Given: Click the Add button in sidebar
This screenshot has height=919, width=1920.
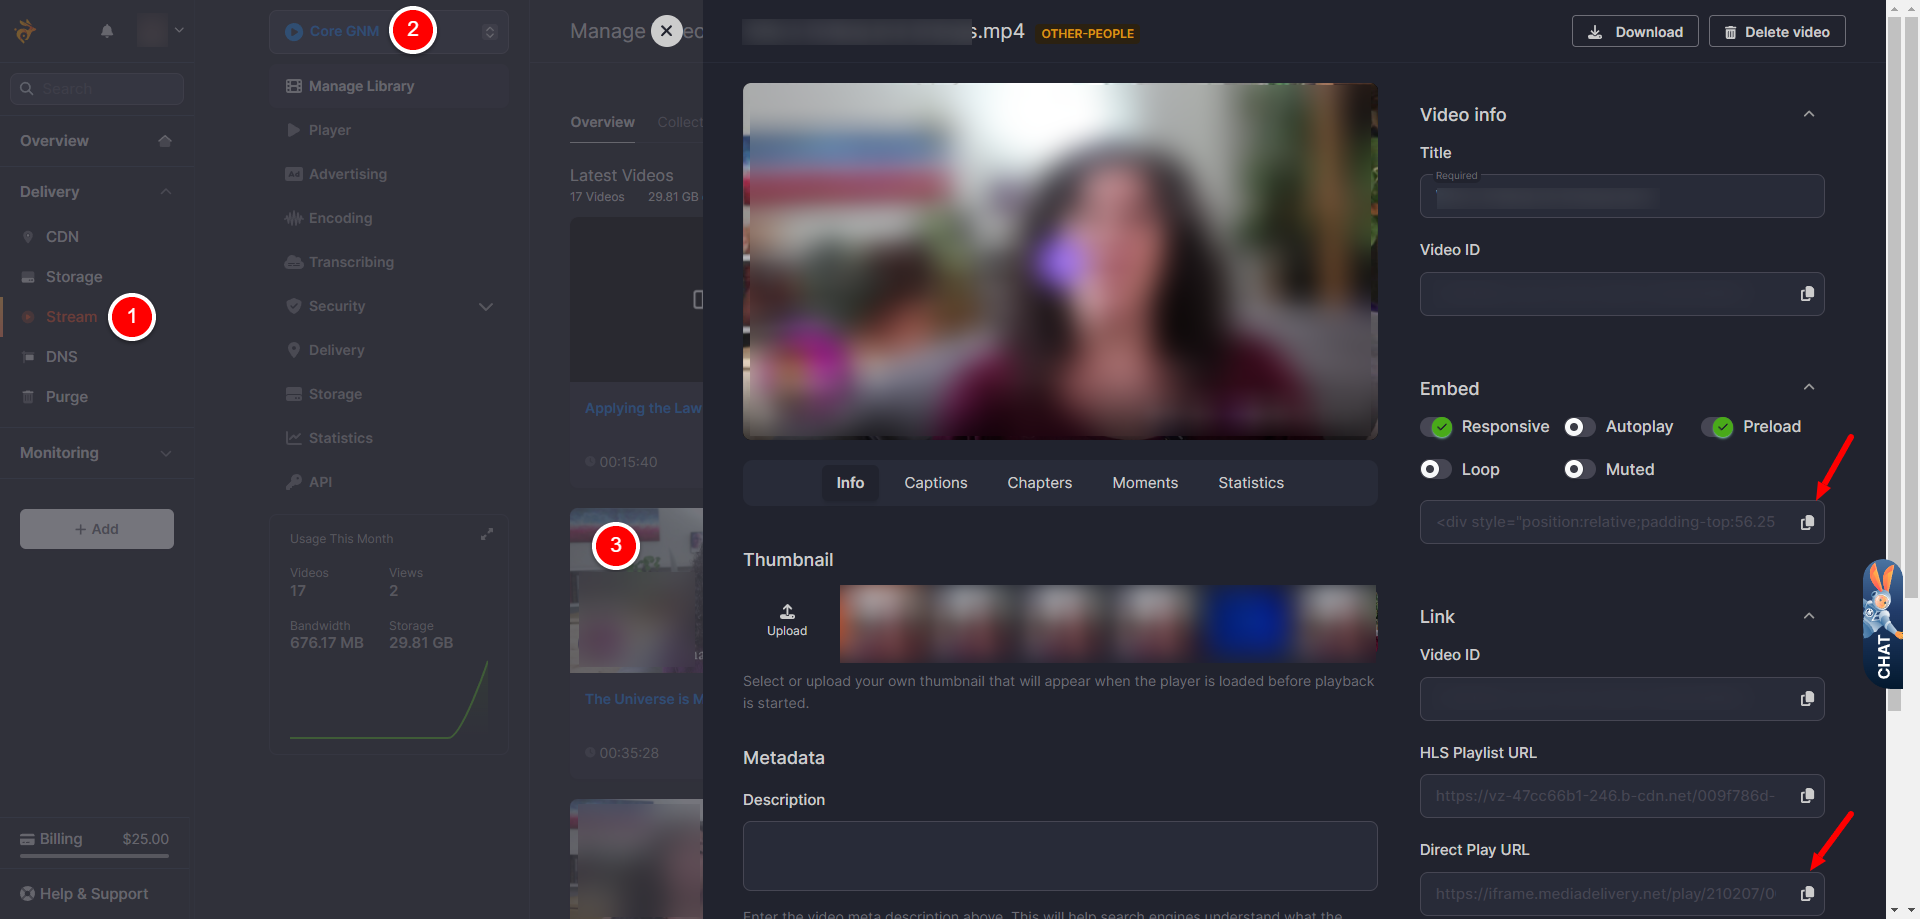Looking at the screenshot, I should click(97, 529).
